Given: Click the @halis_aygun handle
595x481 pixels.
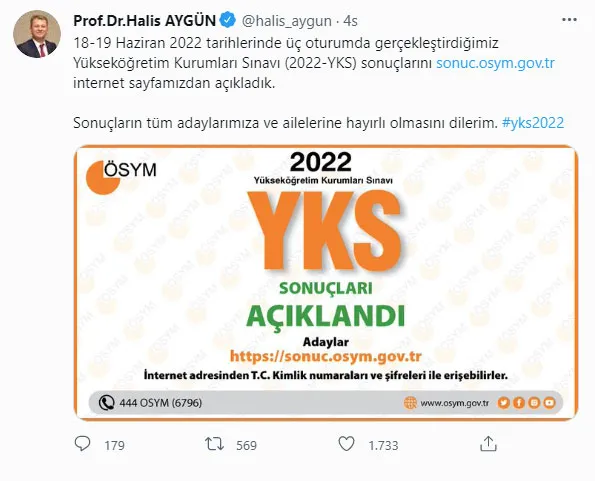Looking at the screenshot, I should click(286, 21).
